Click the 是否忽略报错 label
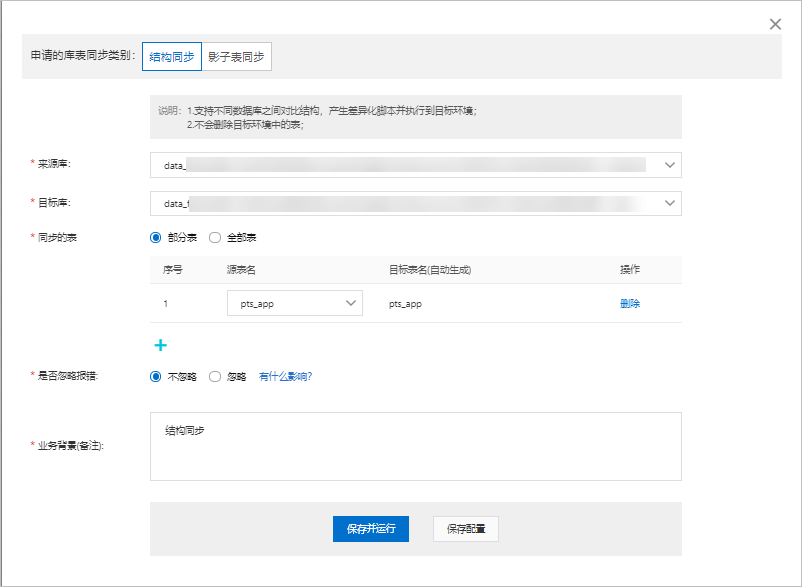This screenshot has height=587, width=802. 68,376
